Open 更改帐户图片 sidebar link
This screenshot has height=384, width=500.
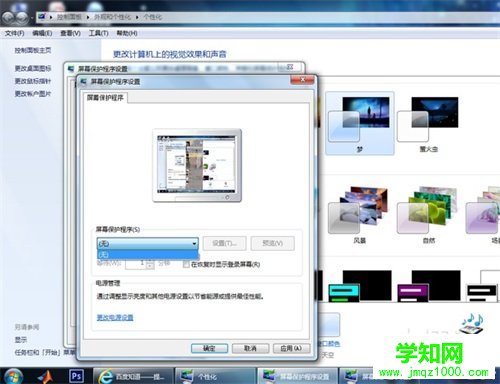point(33,94)
